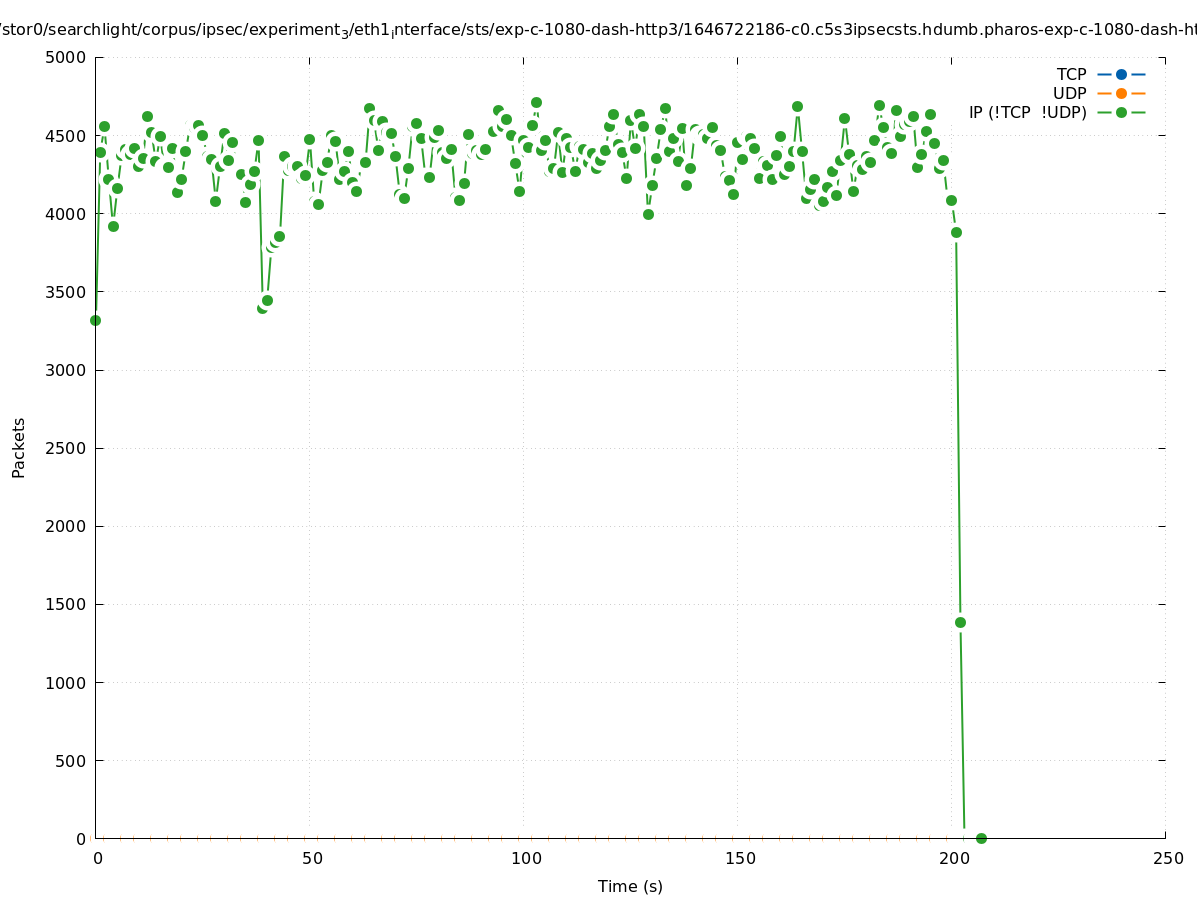Click the chart title file path
Screen dimensions: 1197x900
[598, 30]
